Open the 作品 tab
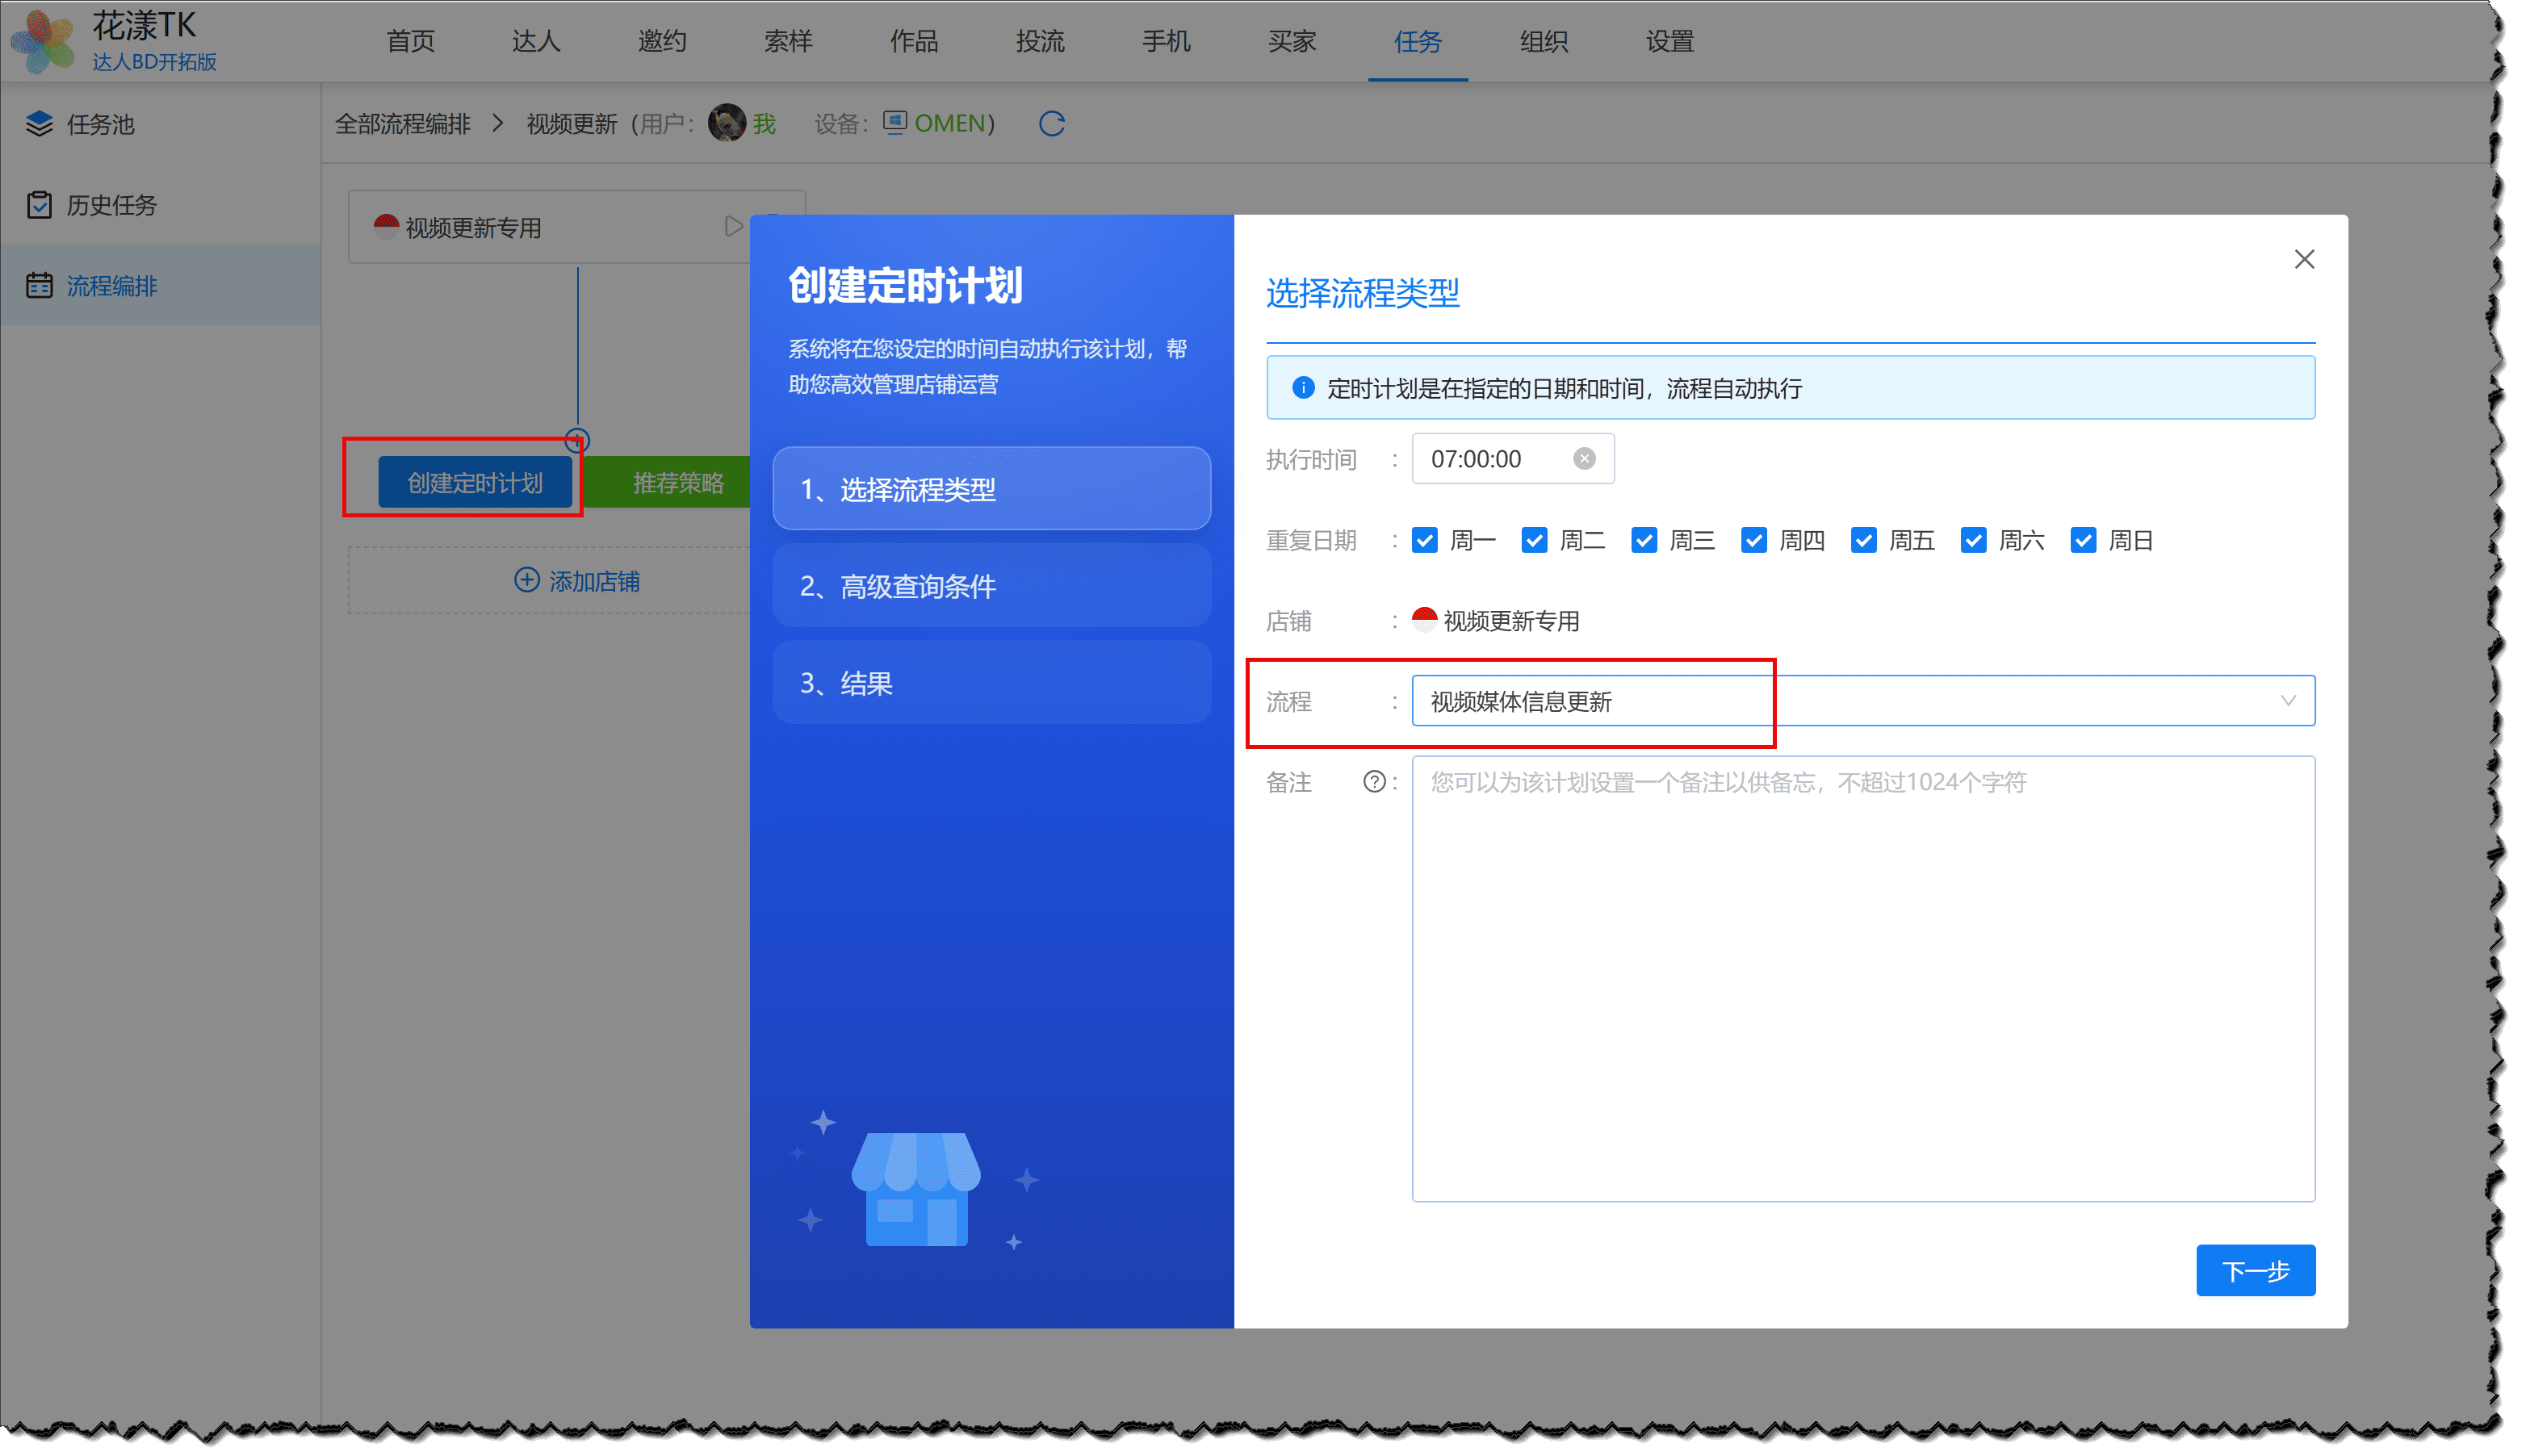 pos(914,41)
